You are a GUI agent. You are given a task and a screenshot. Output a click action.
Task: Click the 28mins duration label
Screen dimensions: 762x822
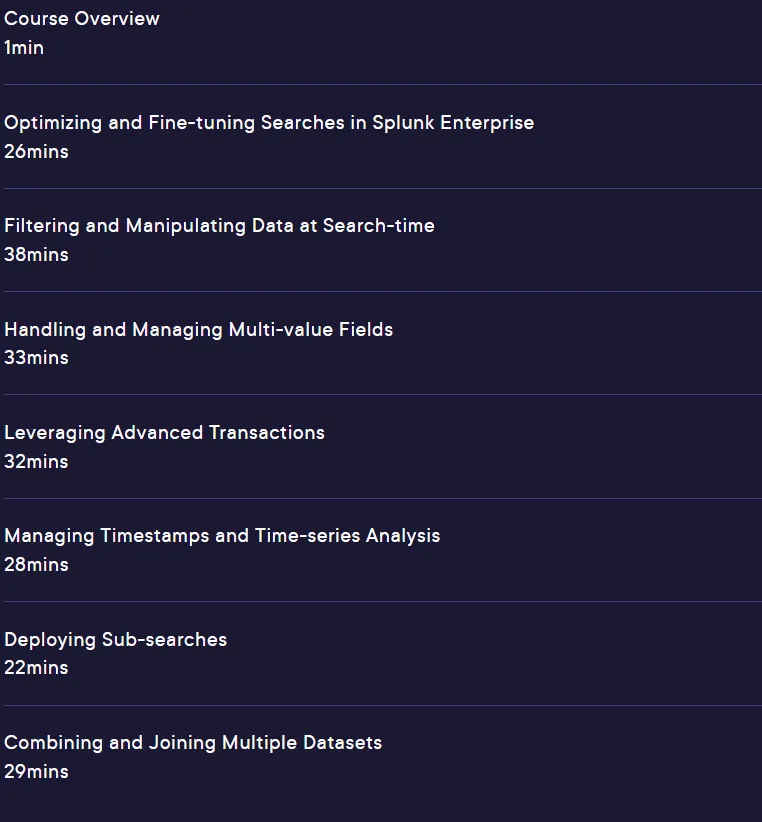[x=36, y=565]
